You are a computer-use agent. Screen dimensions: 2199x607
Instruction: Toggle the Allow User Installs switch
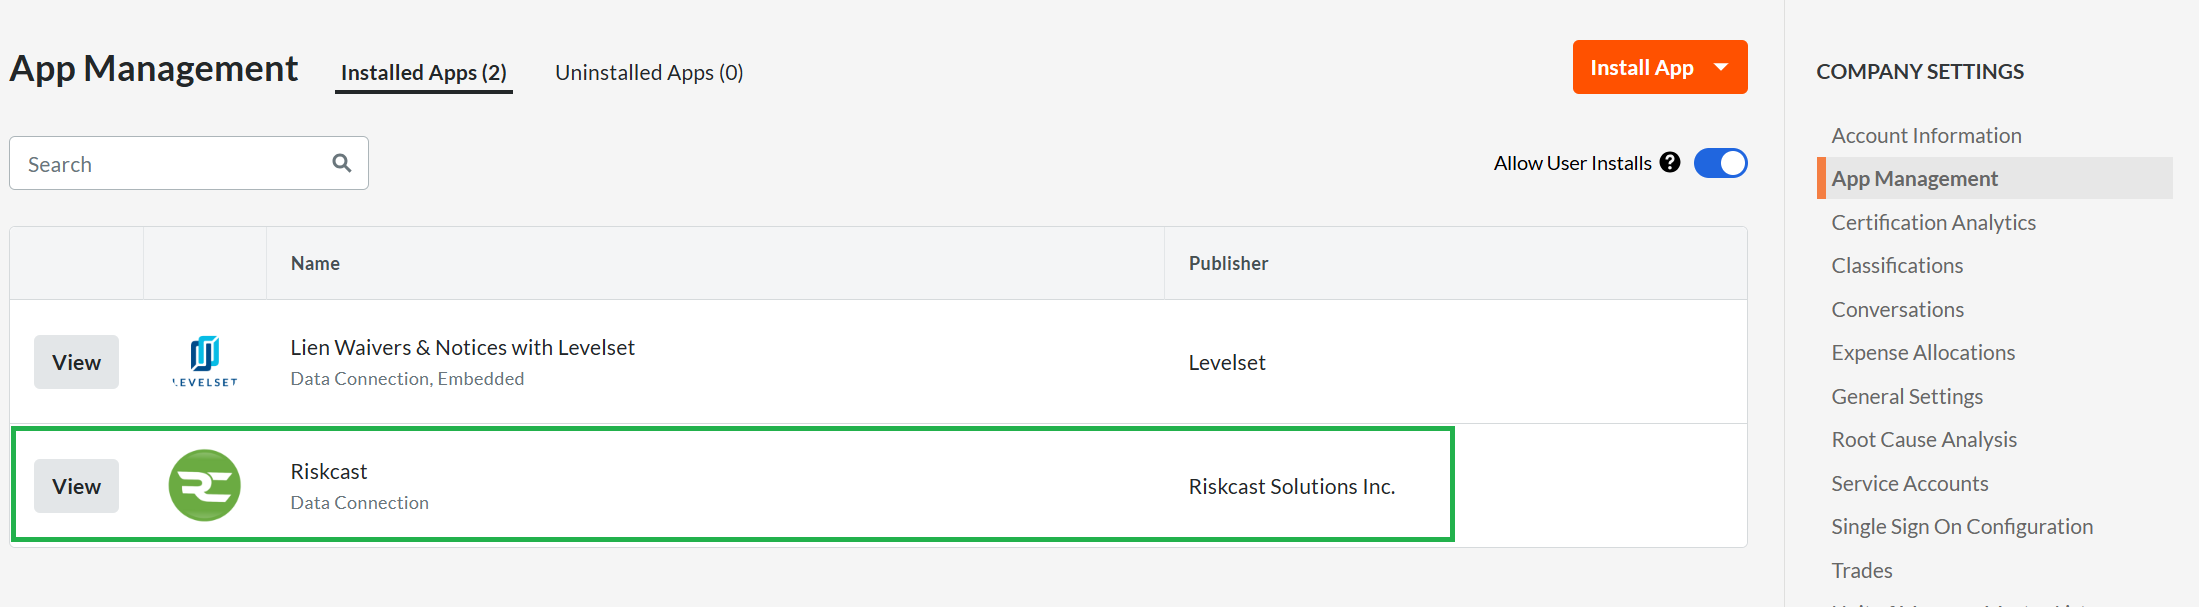pyautogui.click(x=1720, y=163)
